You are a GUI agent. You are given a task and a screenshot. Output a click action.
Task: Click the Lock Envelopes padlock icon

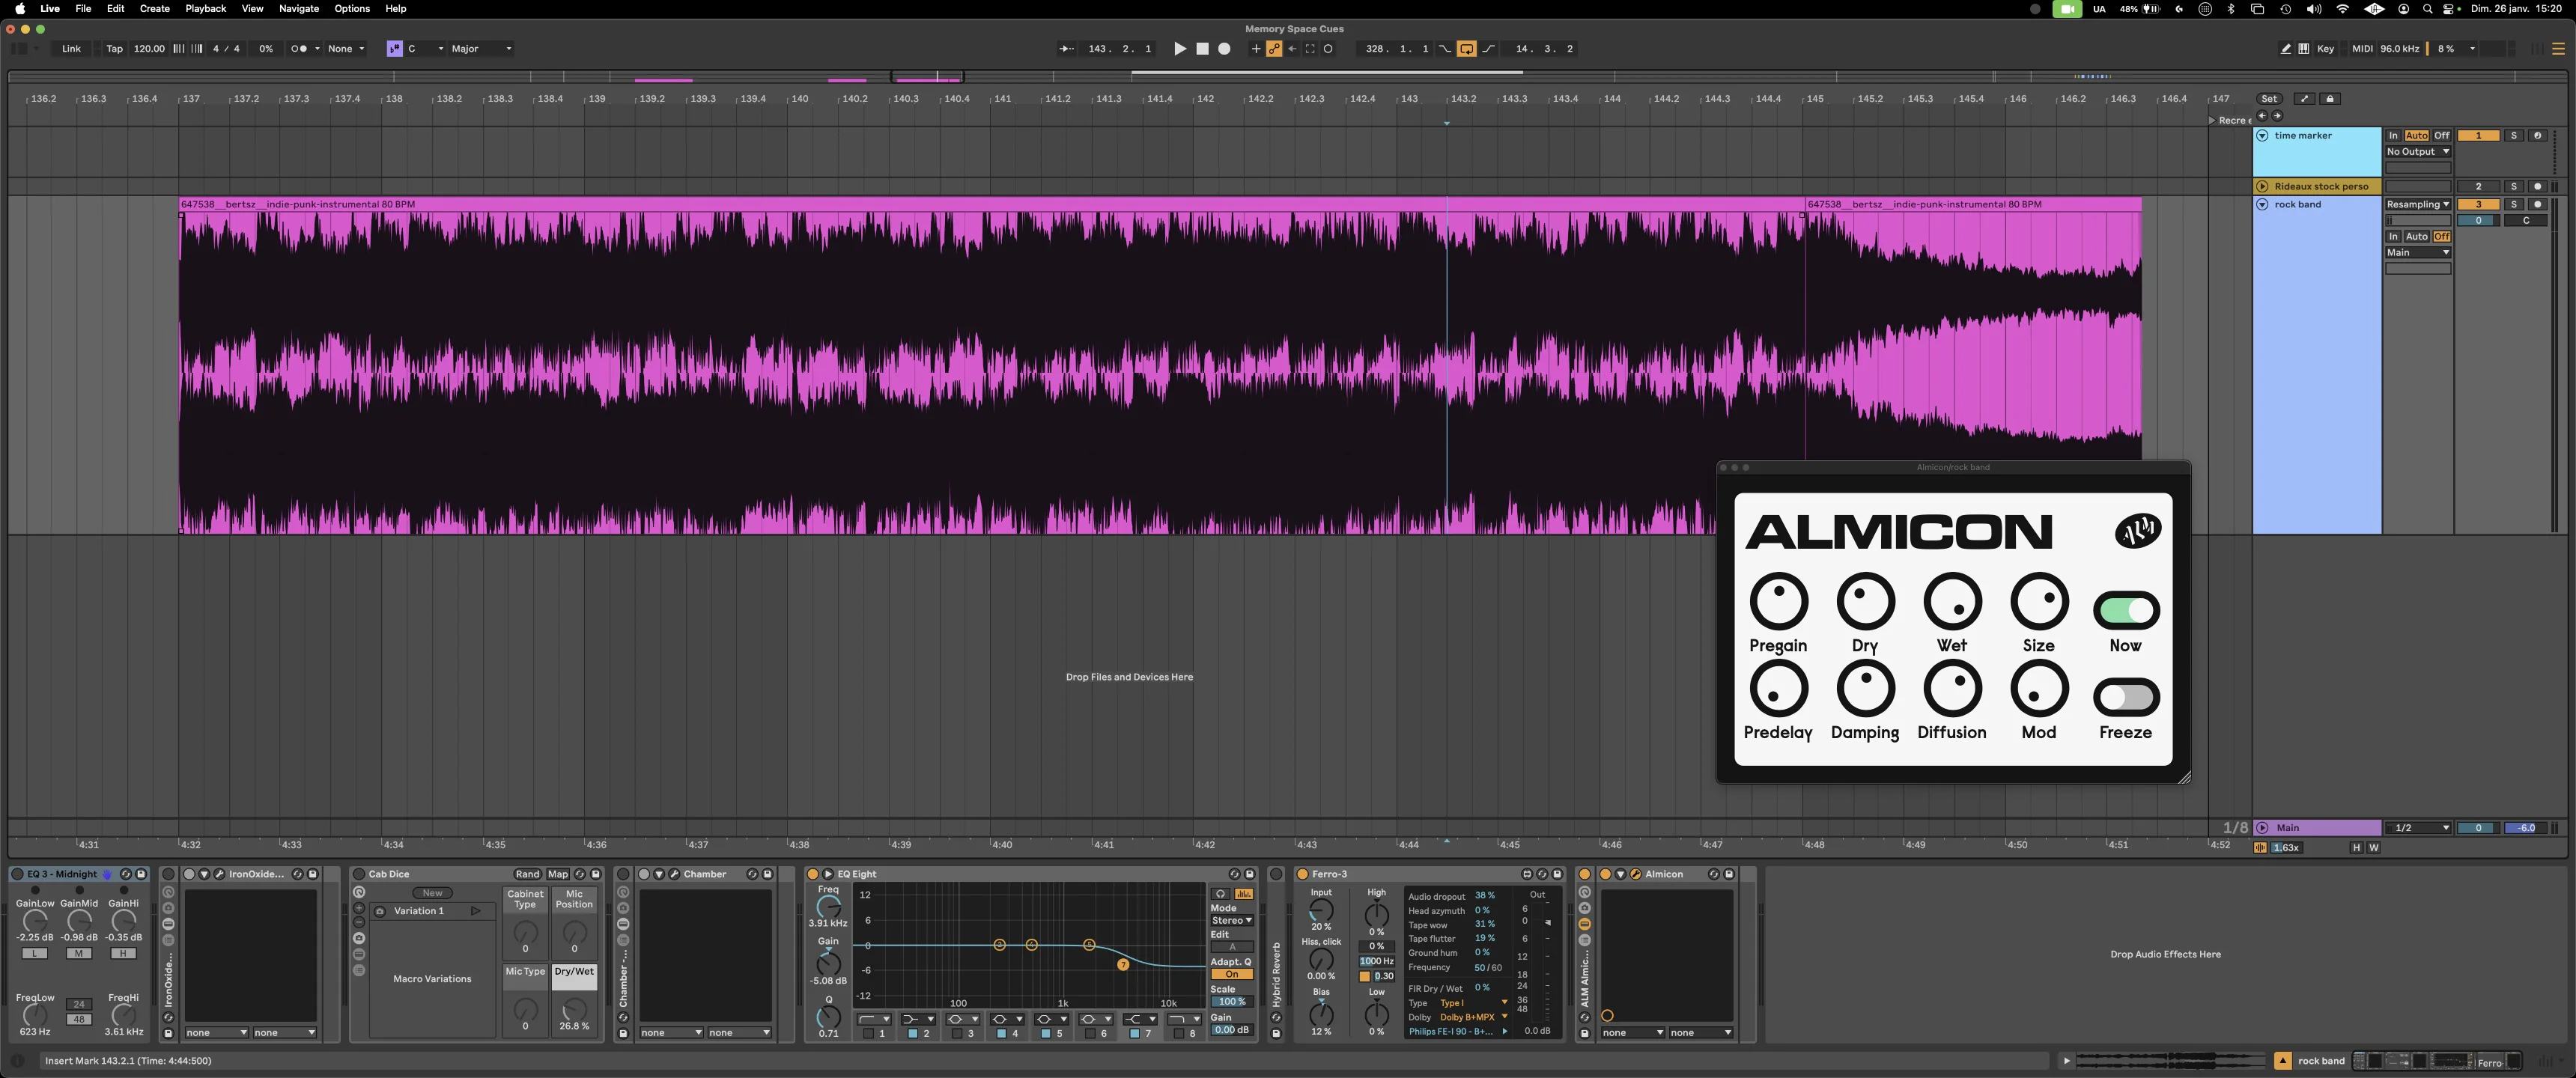click(2330, 99)
